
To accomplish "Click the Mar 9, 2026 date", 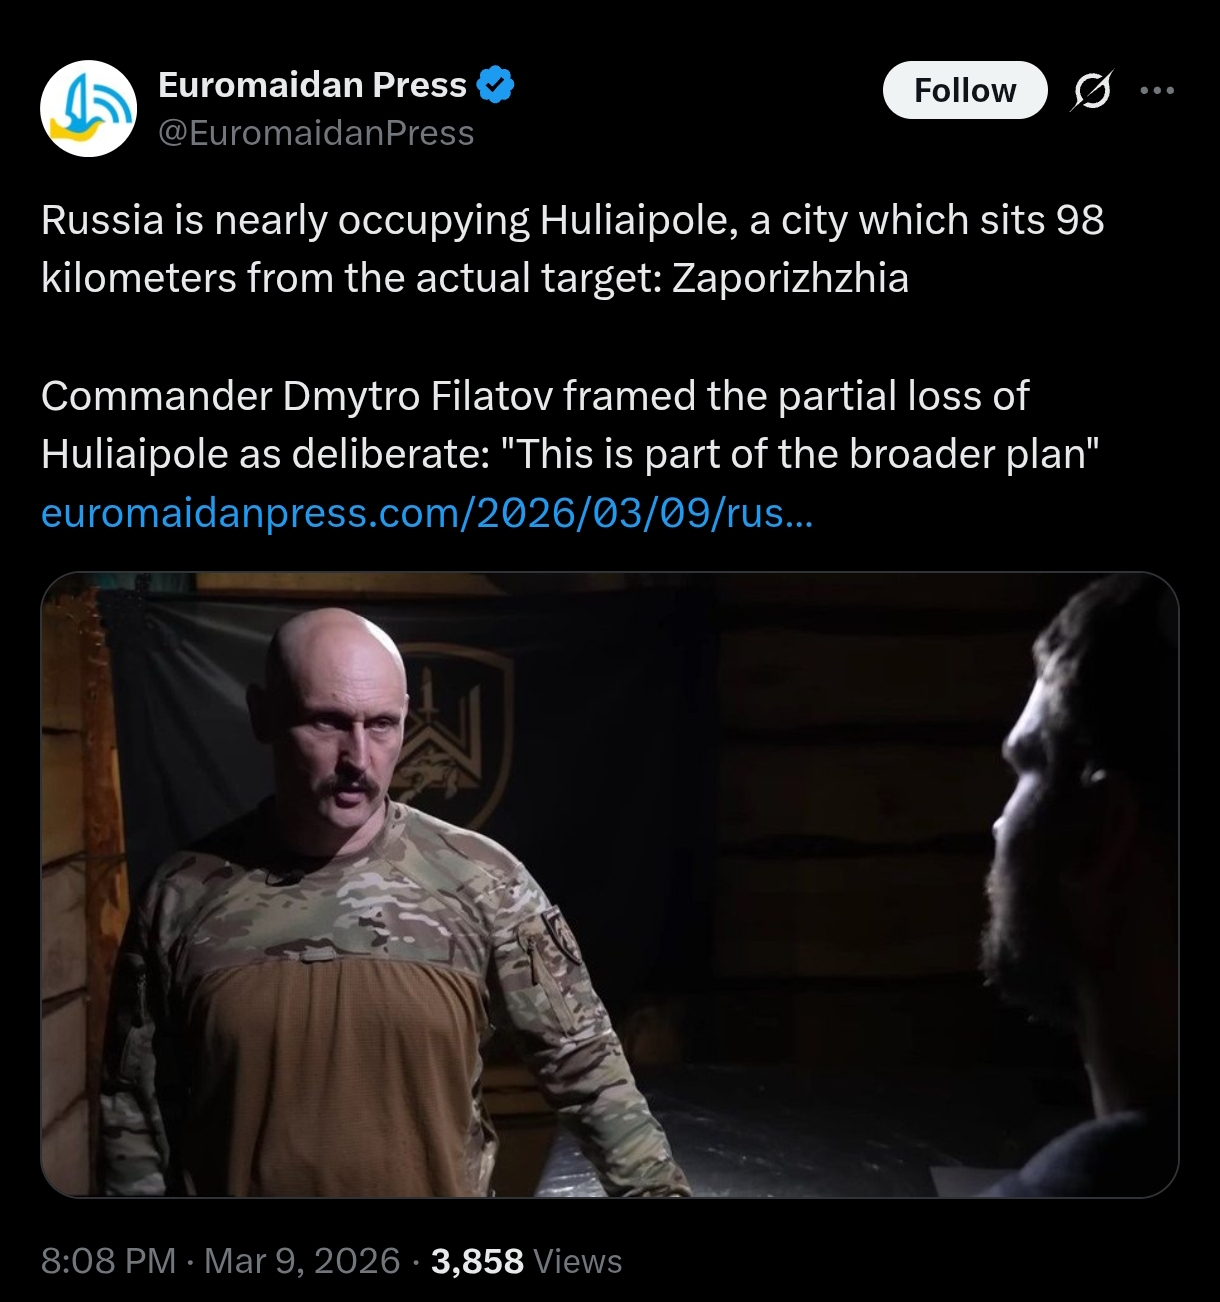I will [x=302, y=1261].
